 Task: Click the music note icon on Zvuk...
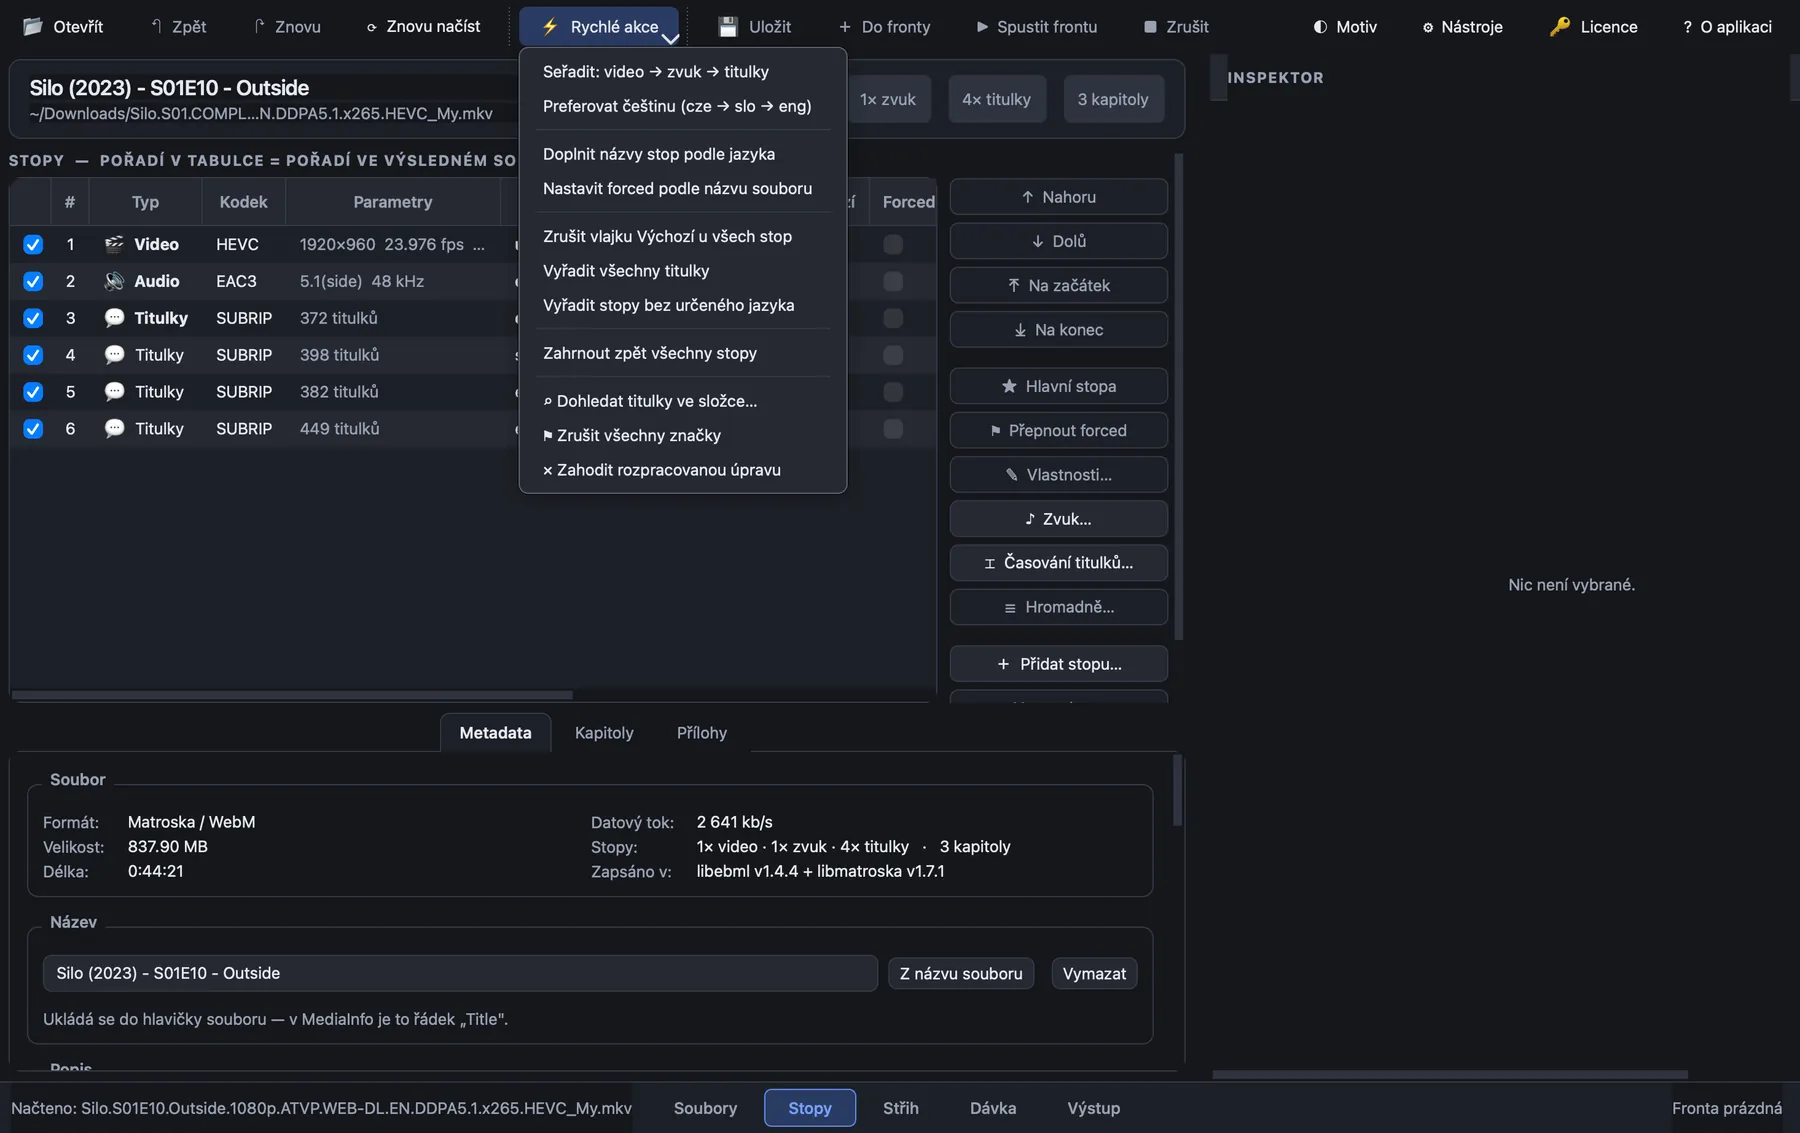click(1030, 519)
